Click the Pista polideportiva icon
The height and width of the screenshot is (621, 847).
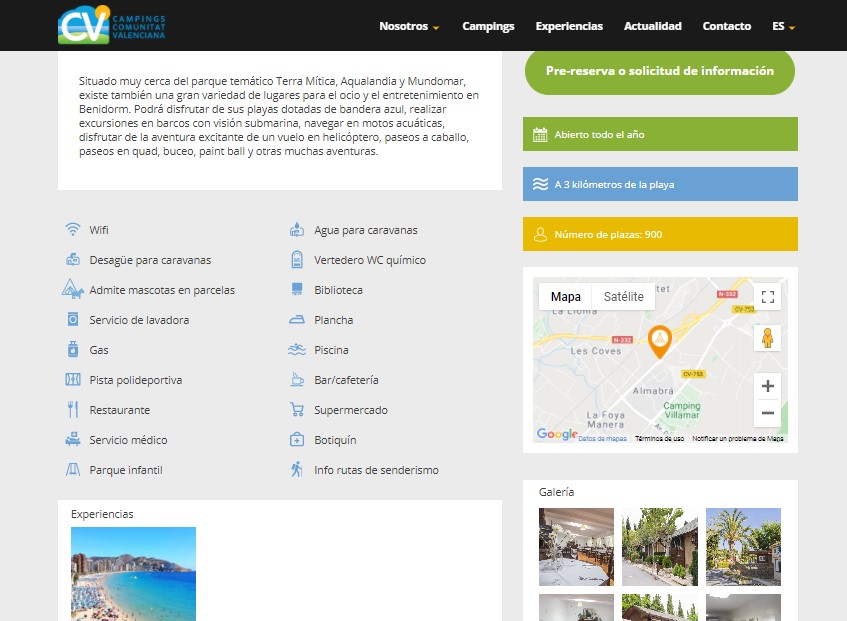(x=72, y=380)
